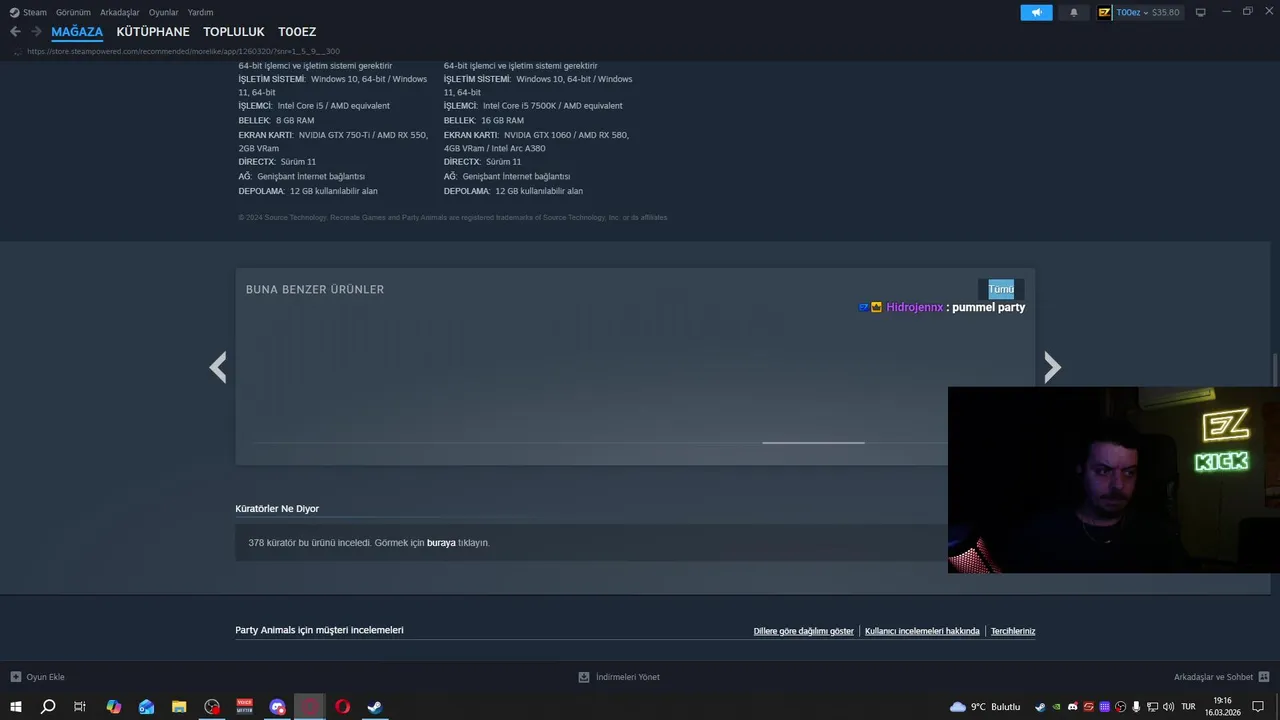This screenshot has height=720, width=1280.
Task: Launch Copilot from the taskbar
Action: click(x=113, y=706)
